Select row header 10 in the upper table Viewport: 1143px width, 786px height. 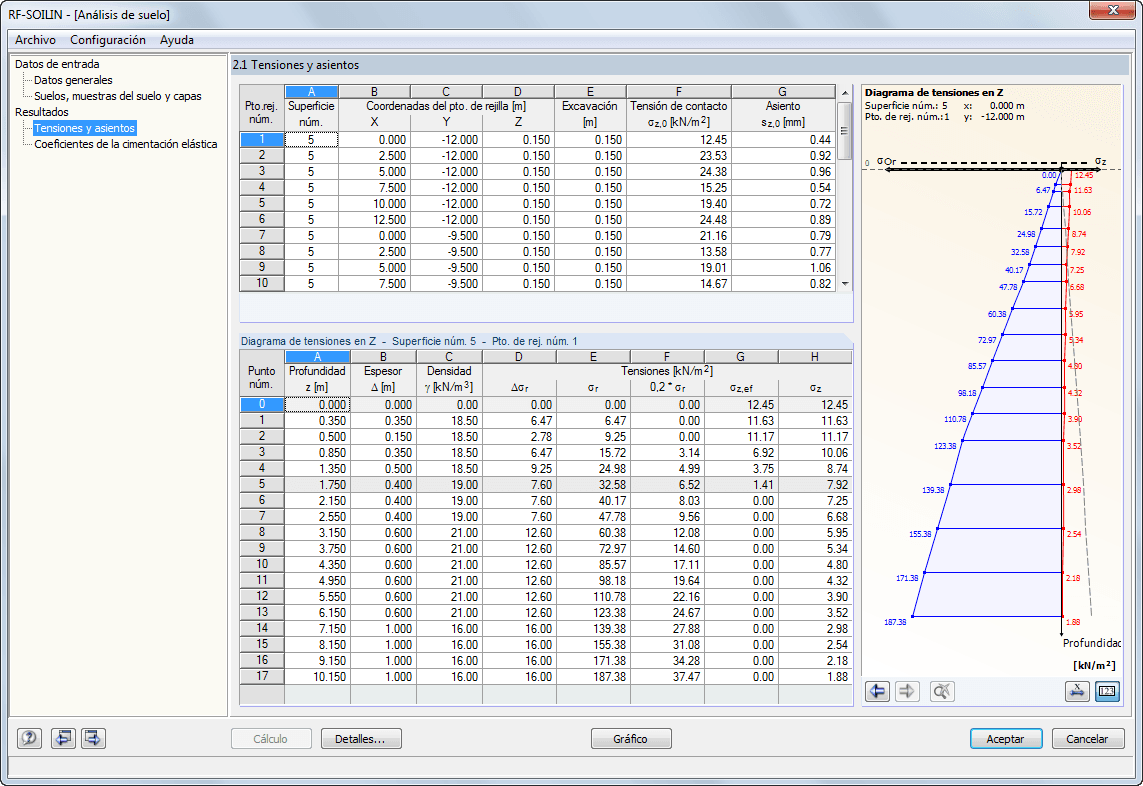click(x=262, y=284)
